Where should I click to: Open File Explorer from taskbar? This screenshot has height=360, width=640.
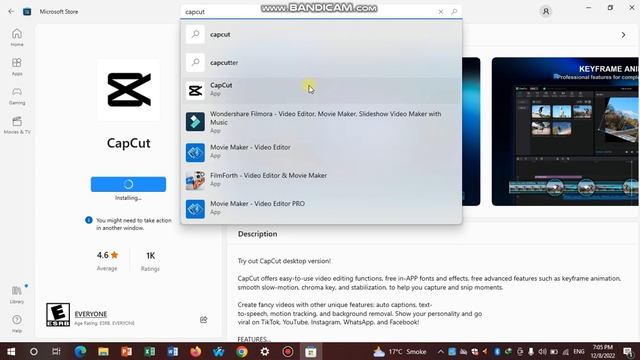coord(103,351)
